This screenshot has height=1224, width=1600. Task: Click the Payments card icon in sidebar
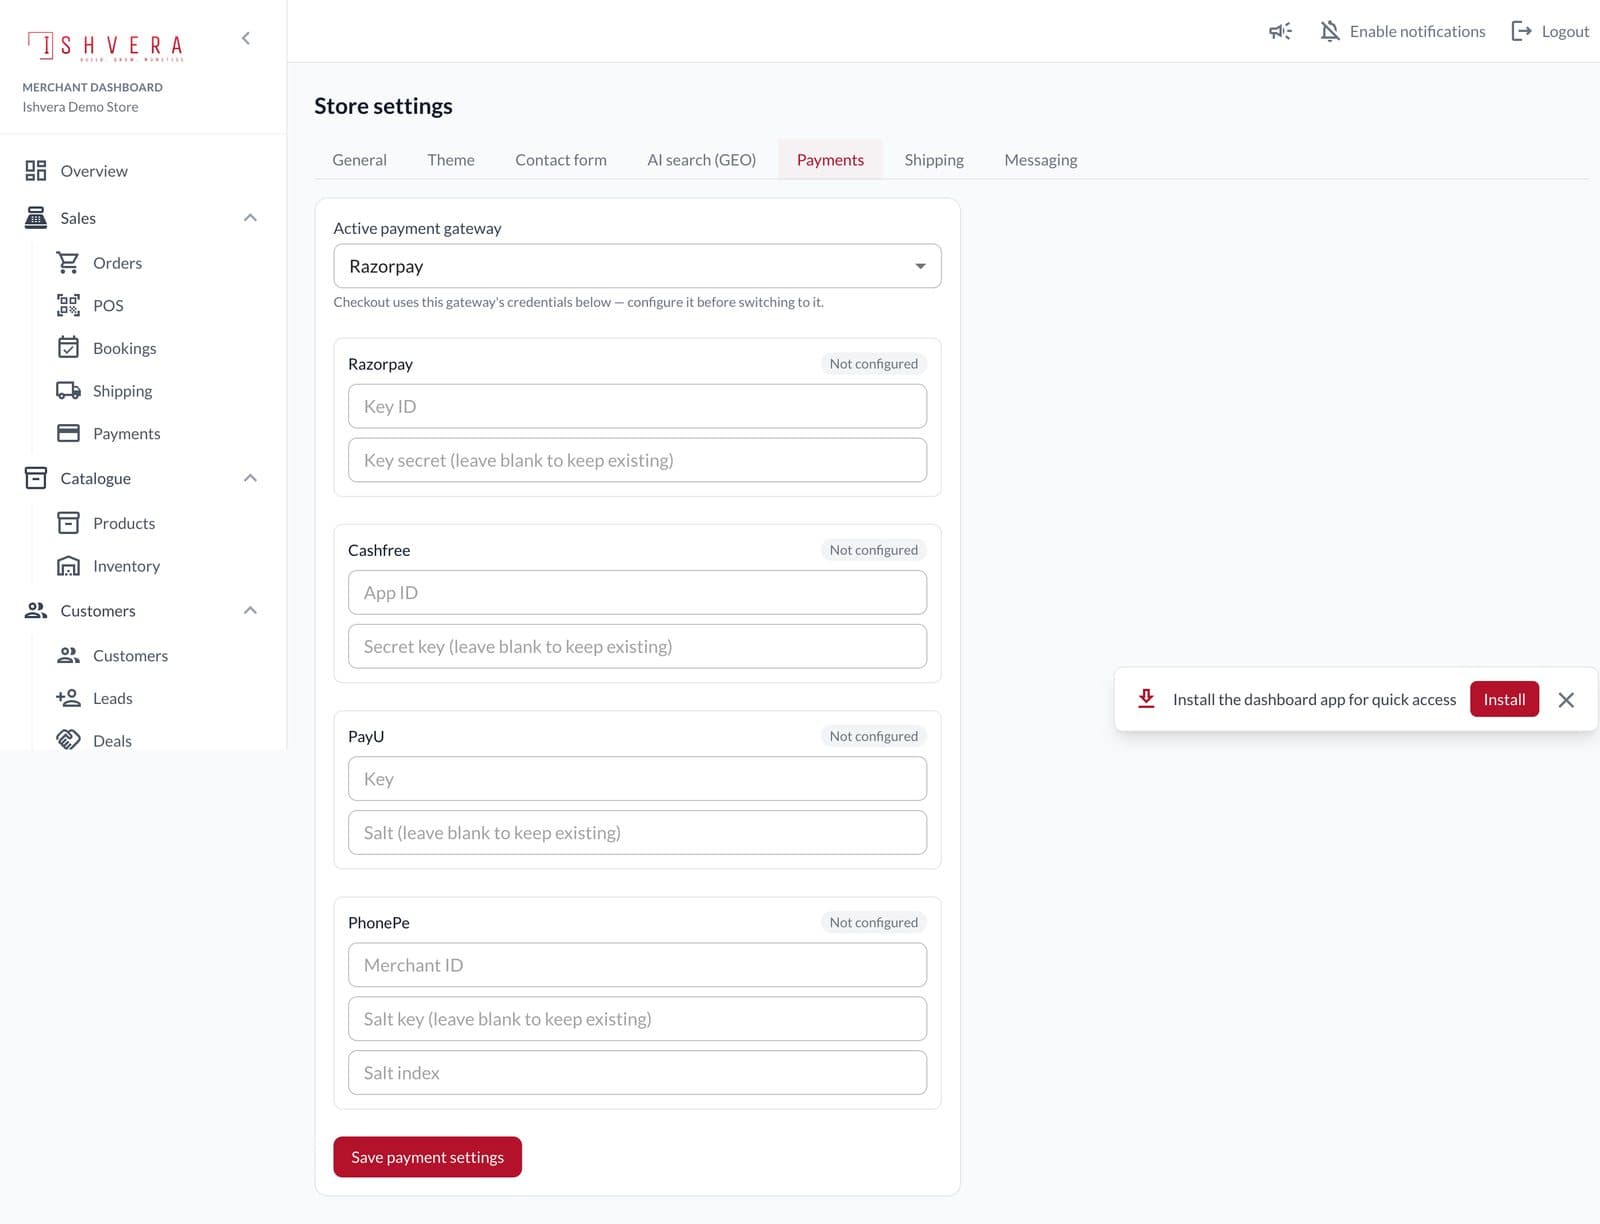point(68,433)
